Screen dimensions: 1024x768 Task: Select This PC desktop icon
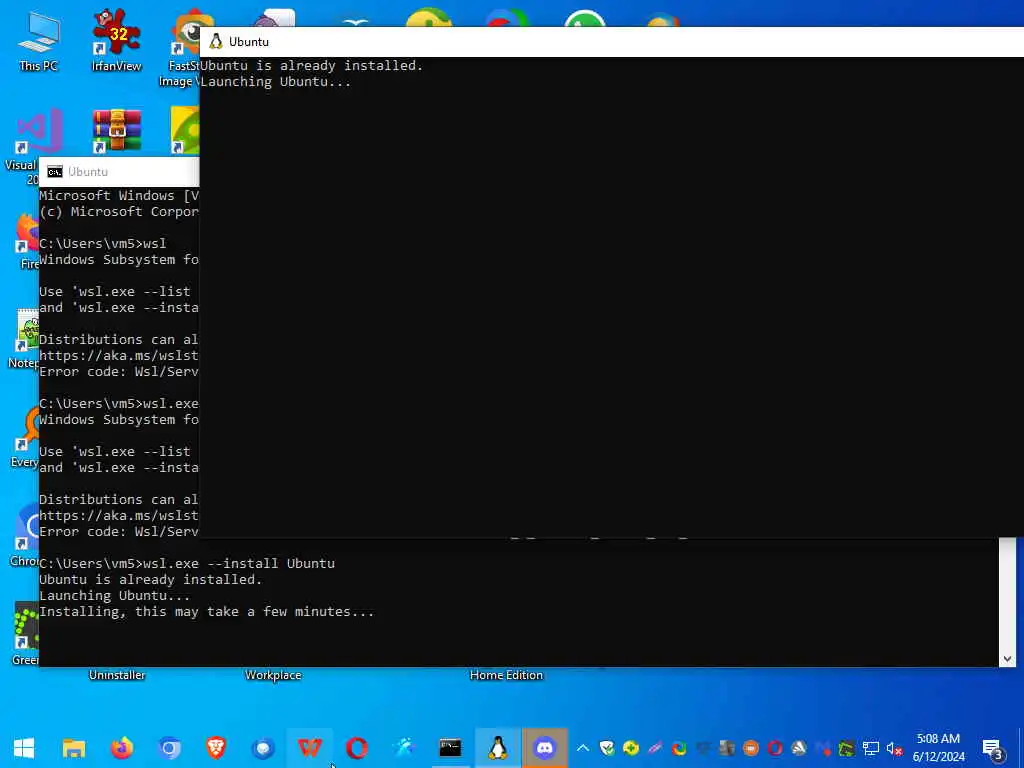pos(39,40)
